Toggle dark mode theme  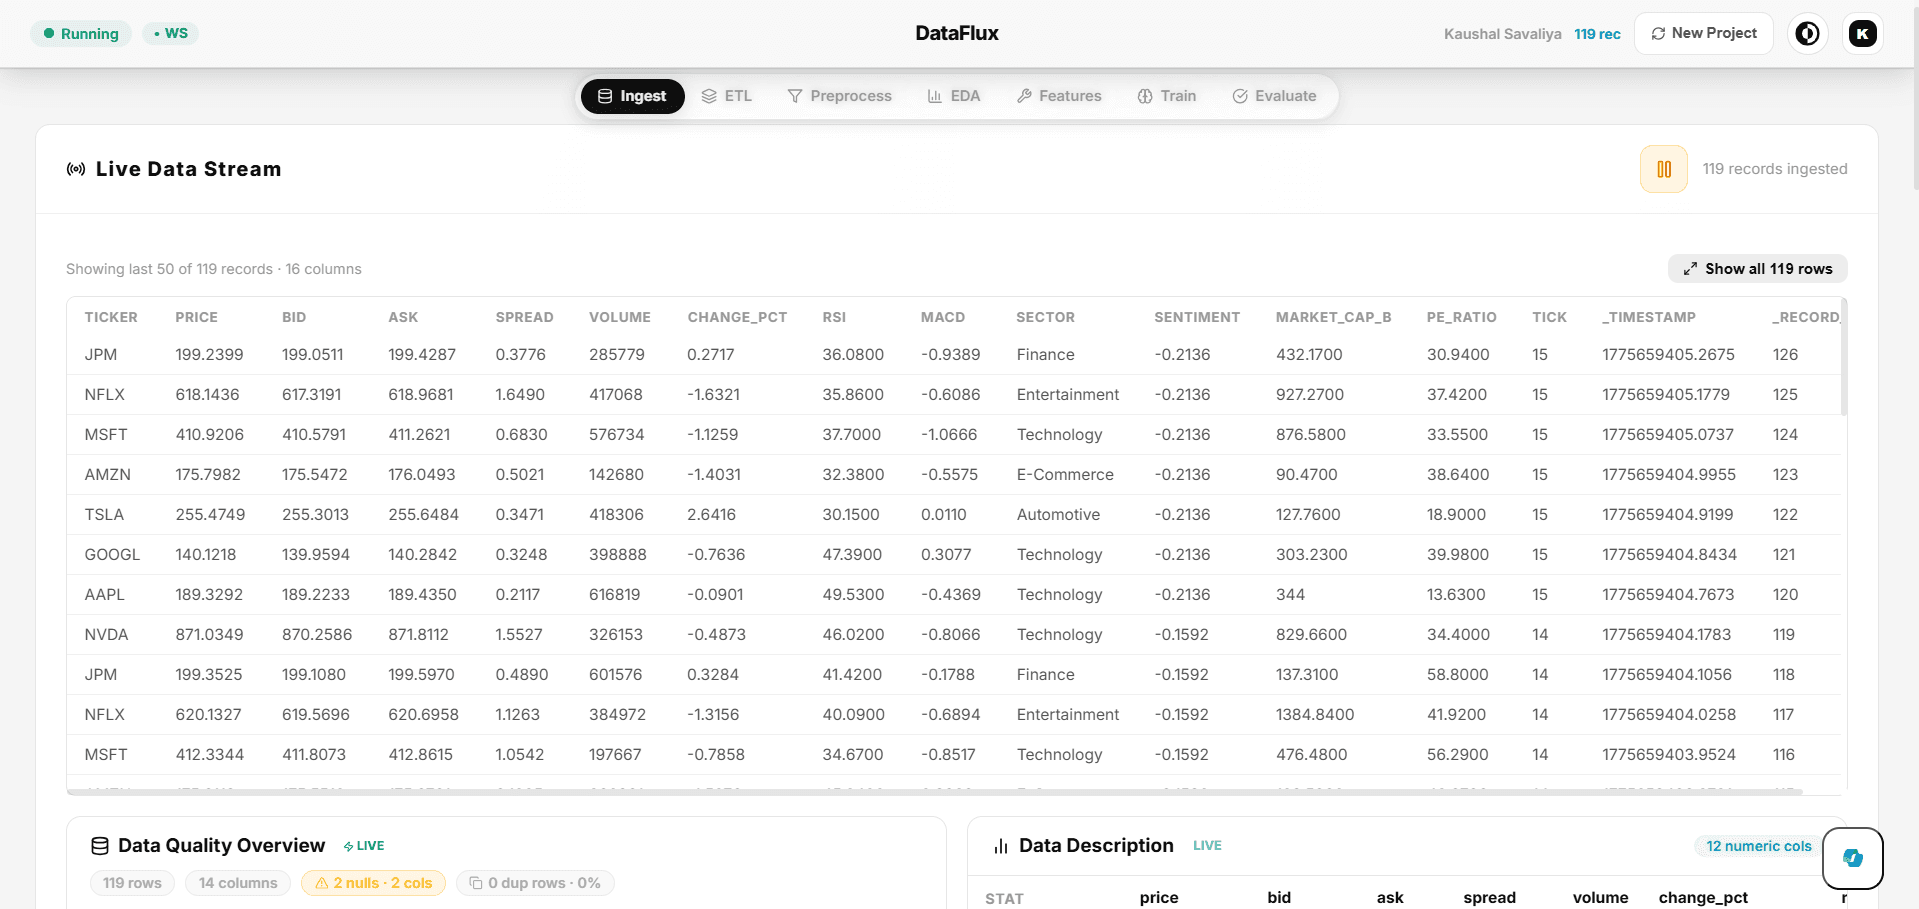(x=1807, y=33)
